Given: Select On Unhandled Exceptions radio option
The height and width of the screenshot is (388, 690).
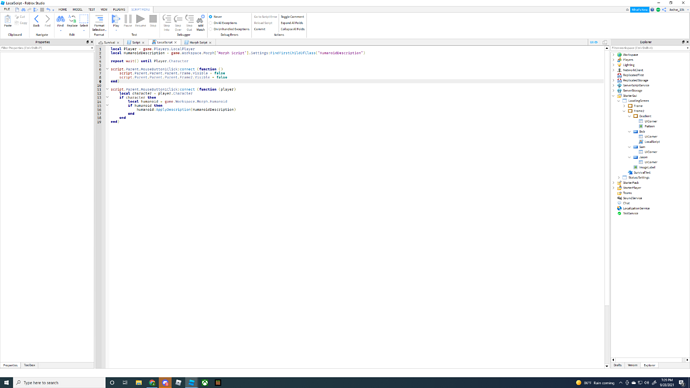Looking at the screenshot, I should tap(230, 29).
